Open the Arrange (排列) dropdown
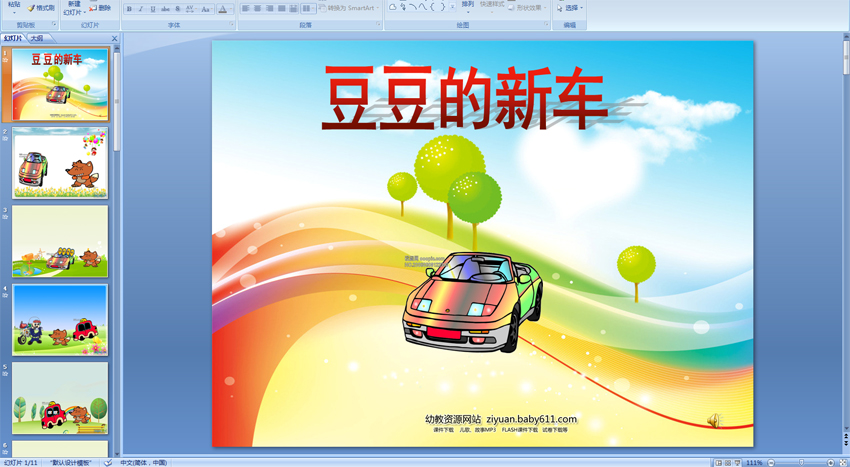 (468, 7)
